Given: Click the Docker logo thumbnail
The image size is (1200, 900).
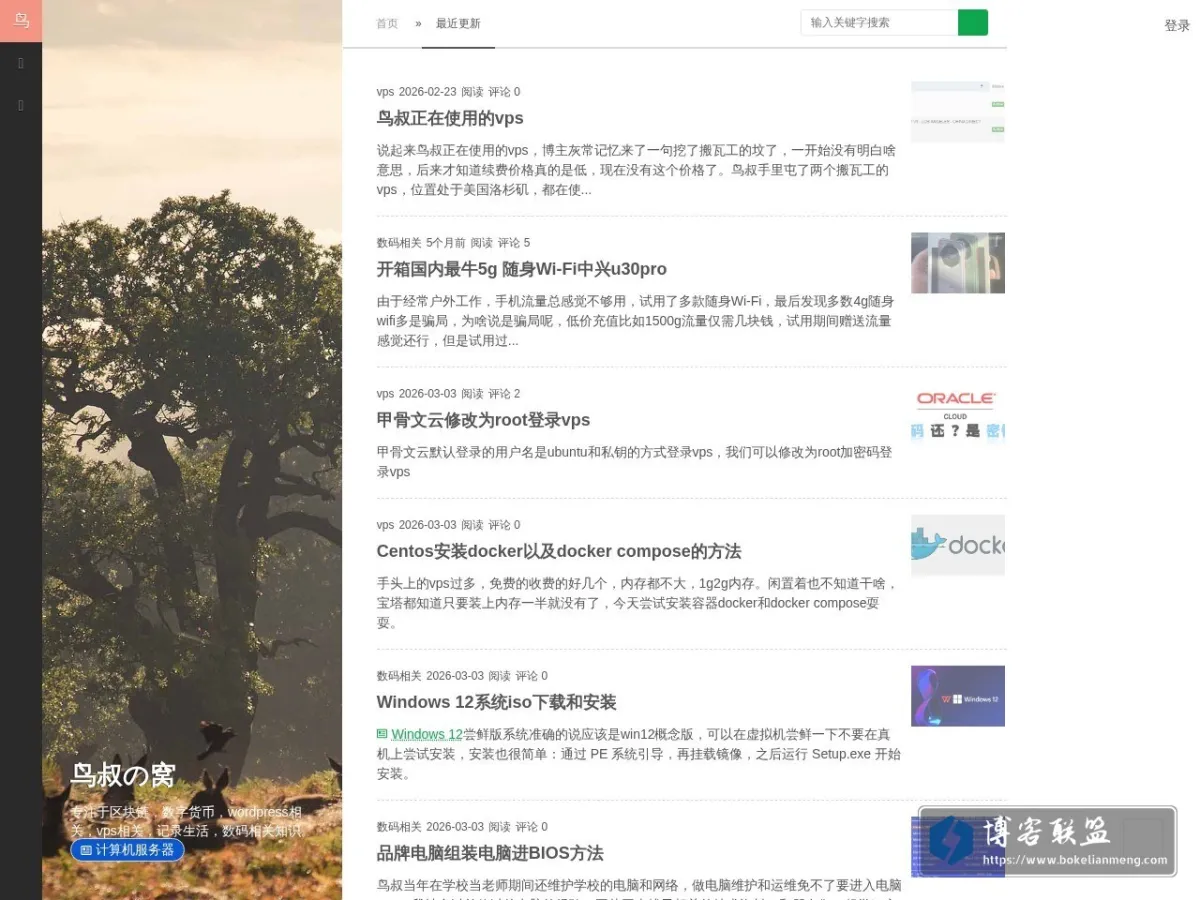Looking at the screenshot, I should coord(958,545).
